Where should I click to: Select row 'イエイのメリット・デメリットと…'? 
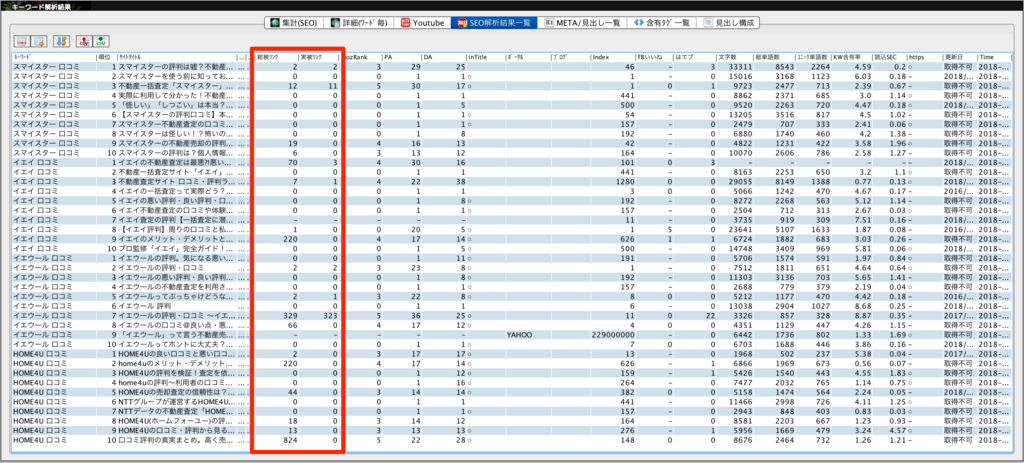[x=511, y=238]
